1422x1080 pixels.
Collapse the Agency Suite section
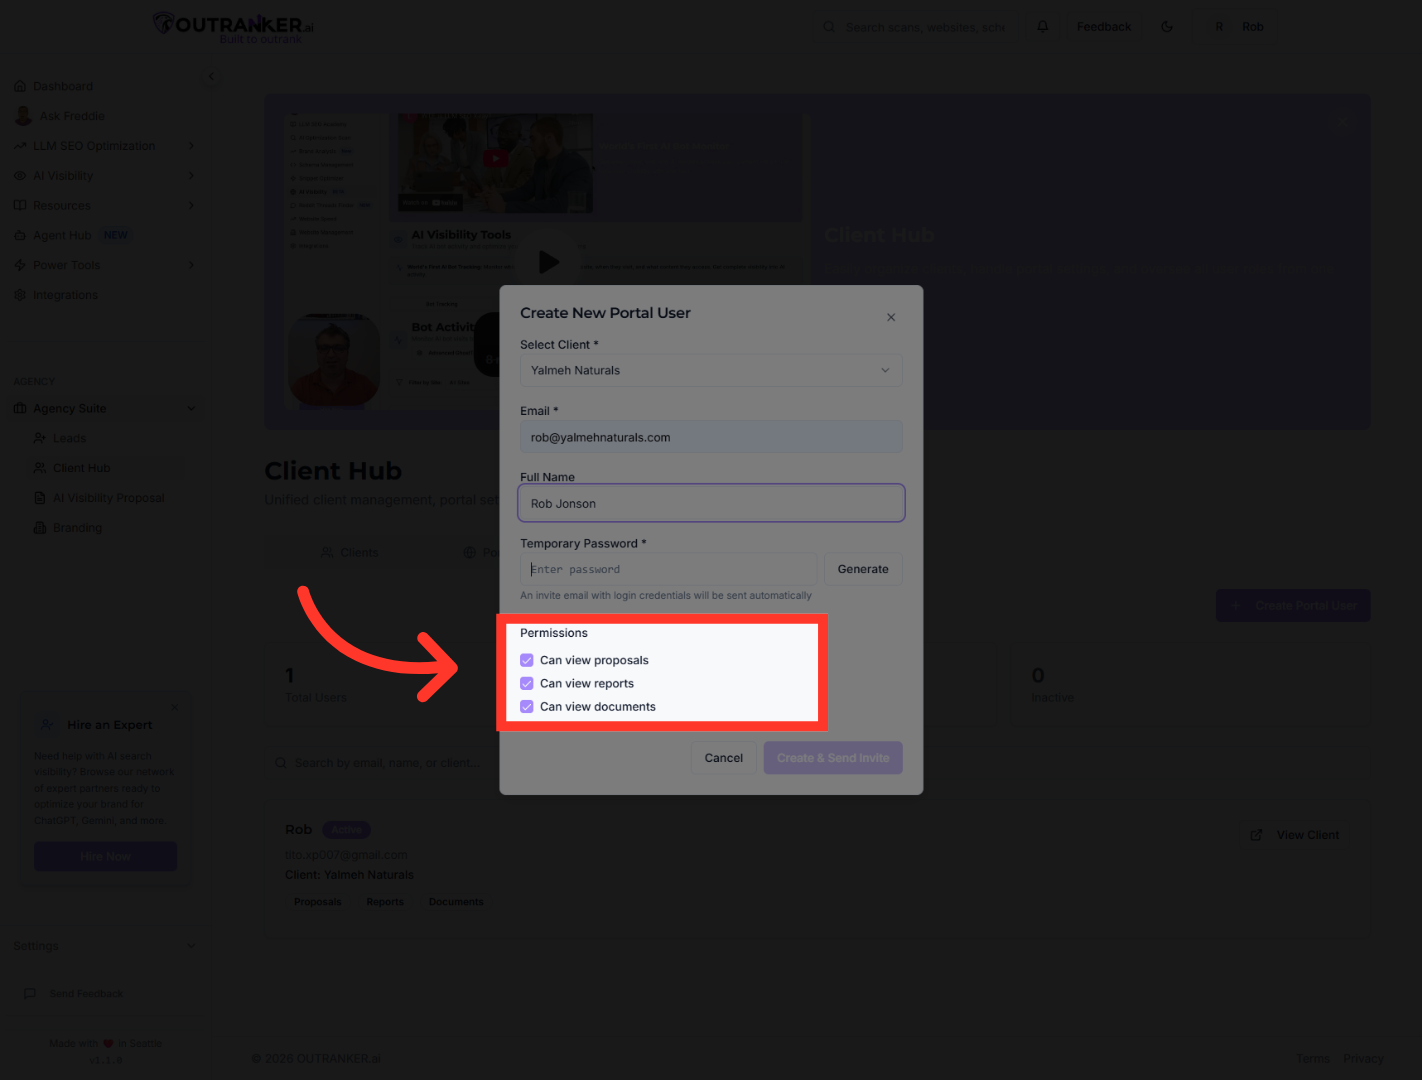click(x=191, y=408)
